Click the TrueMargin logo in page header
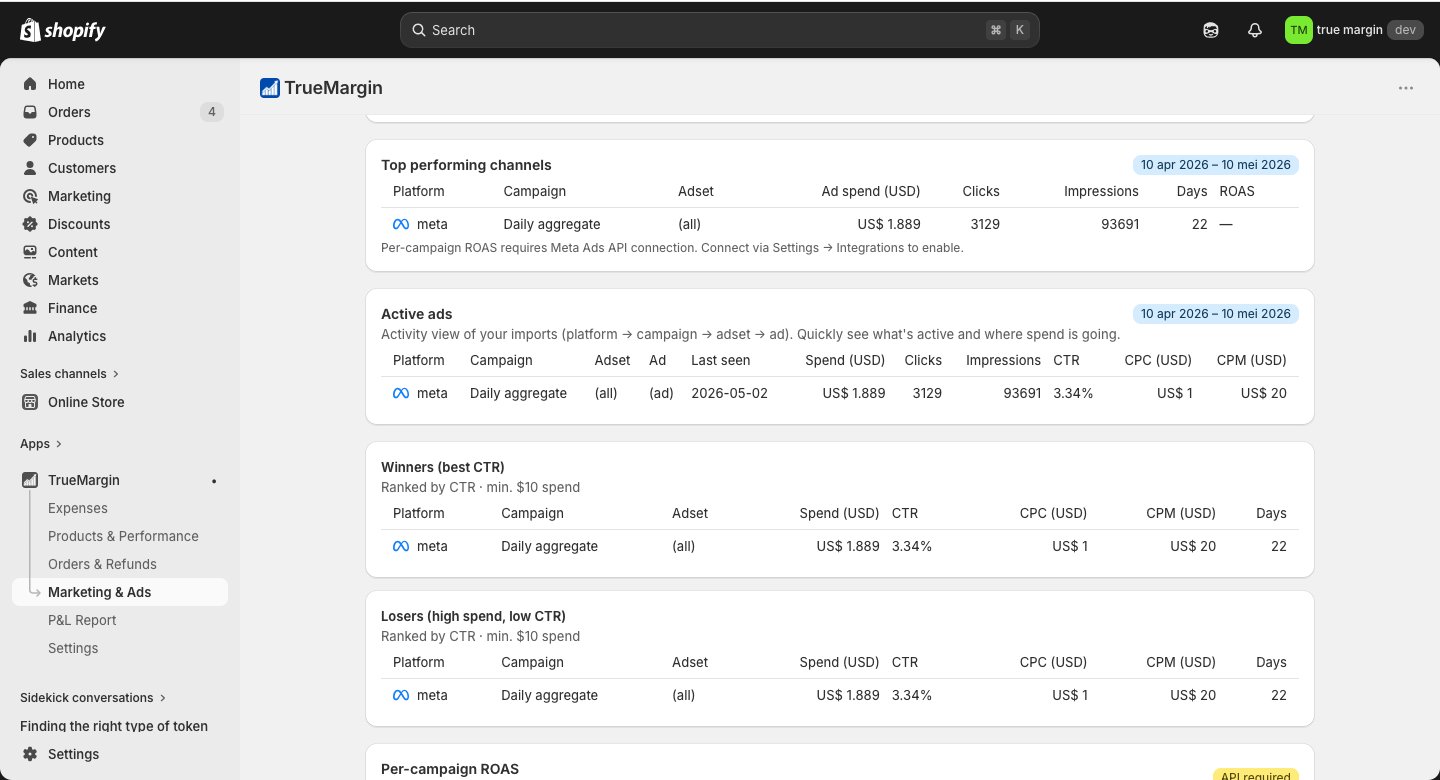 pos(269,88)
